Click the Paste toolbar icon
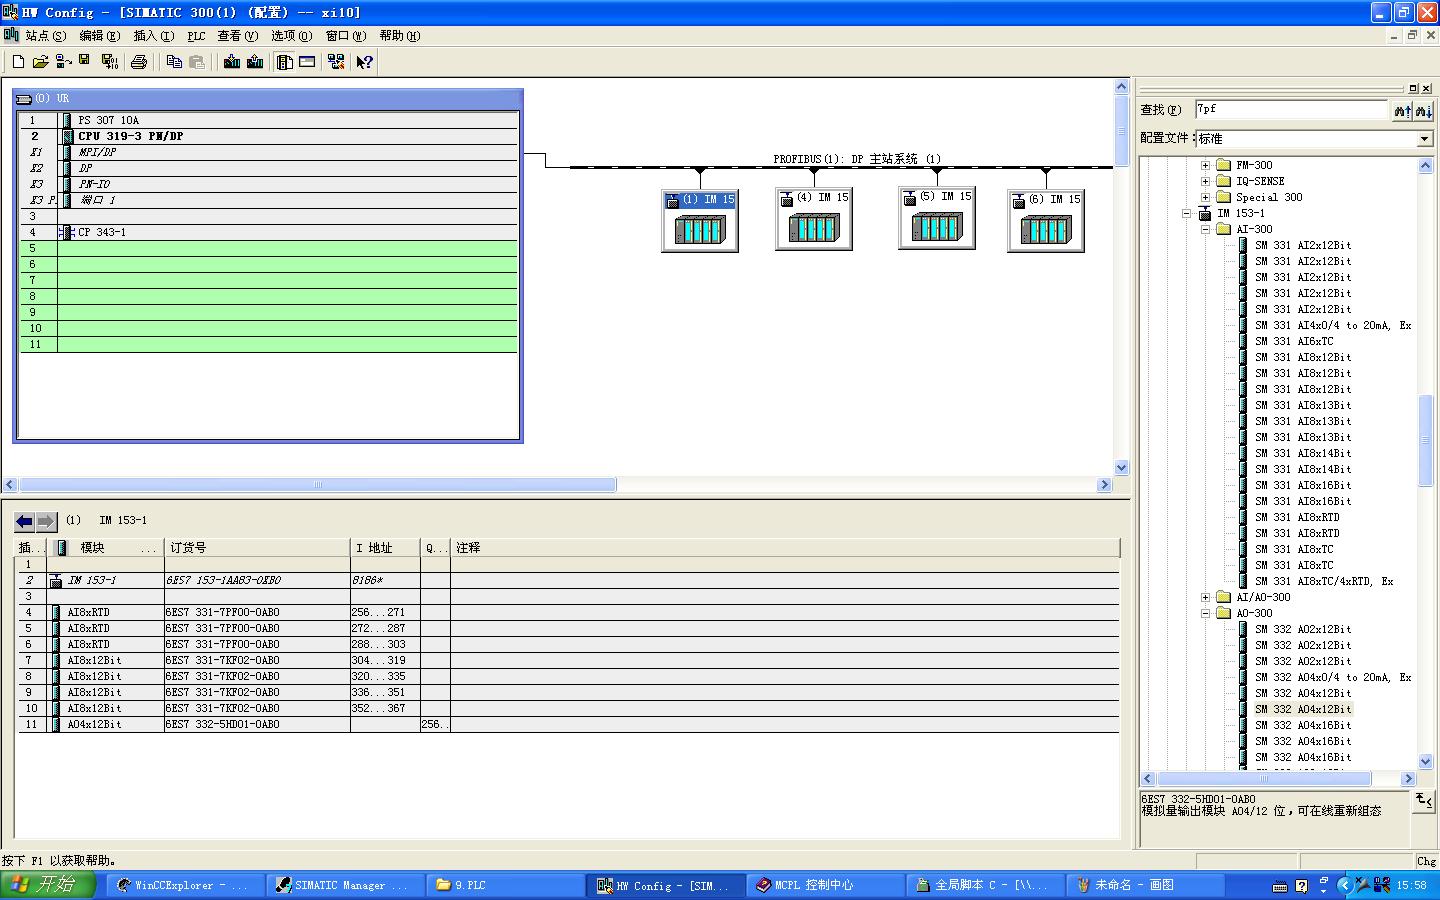The image size is (1440, 900). (x=197, y=62)
